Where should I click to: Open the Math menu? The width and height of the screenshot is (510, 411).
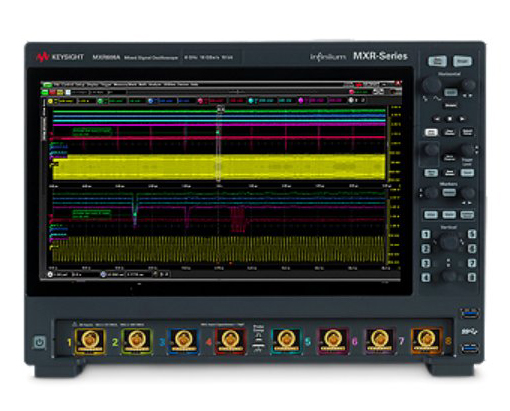coord(143,84)
